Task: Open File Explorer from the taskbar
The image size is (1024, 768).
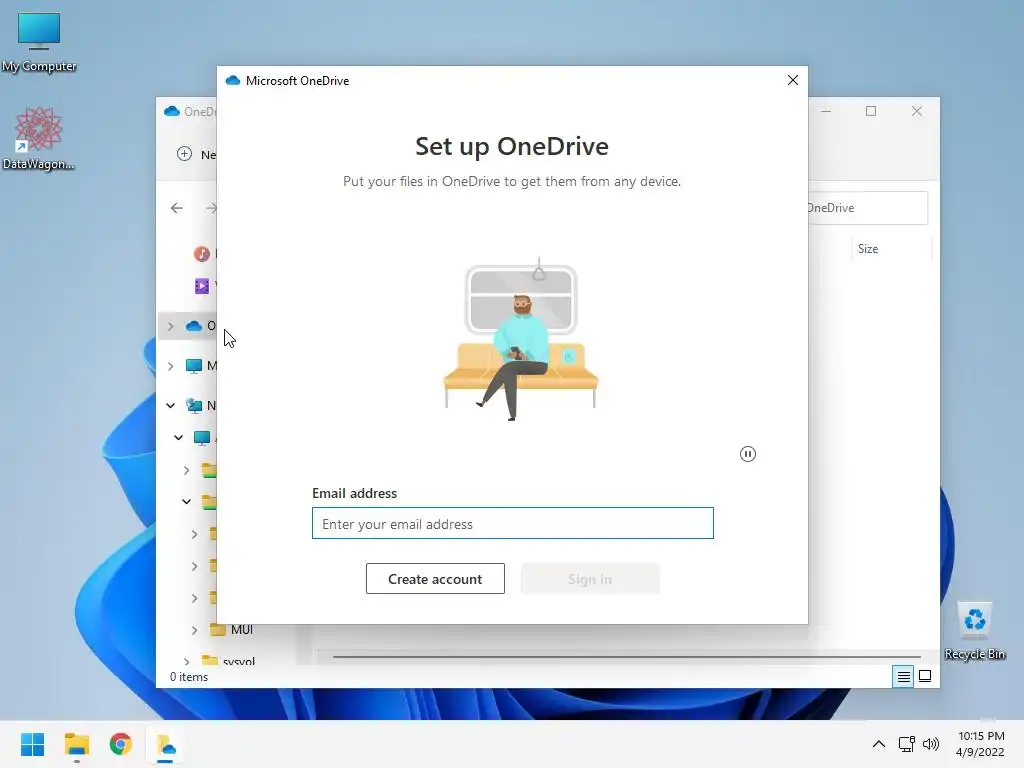Action: pos(76,744)
